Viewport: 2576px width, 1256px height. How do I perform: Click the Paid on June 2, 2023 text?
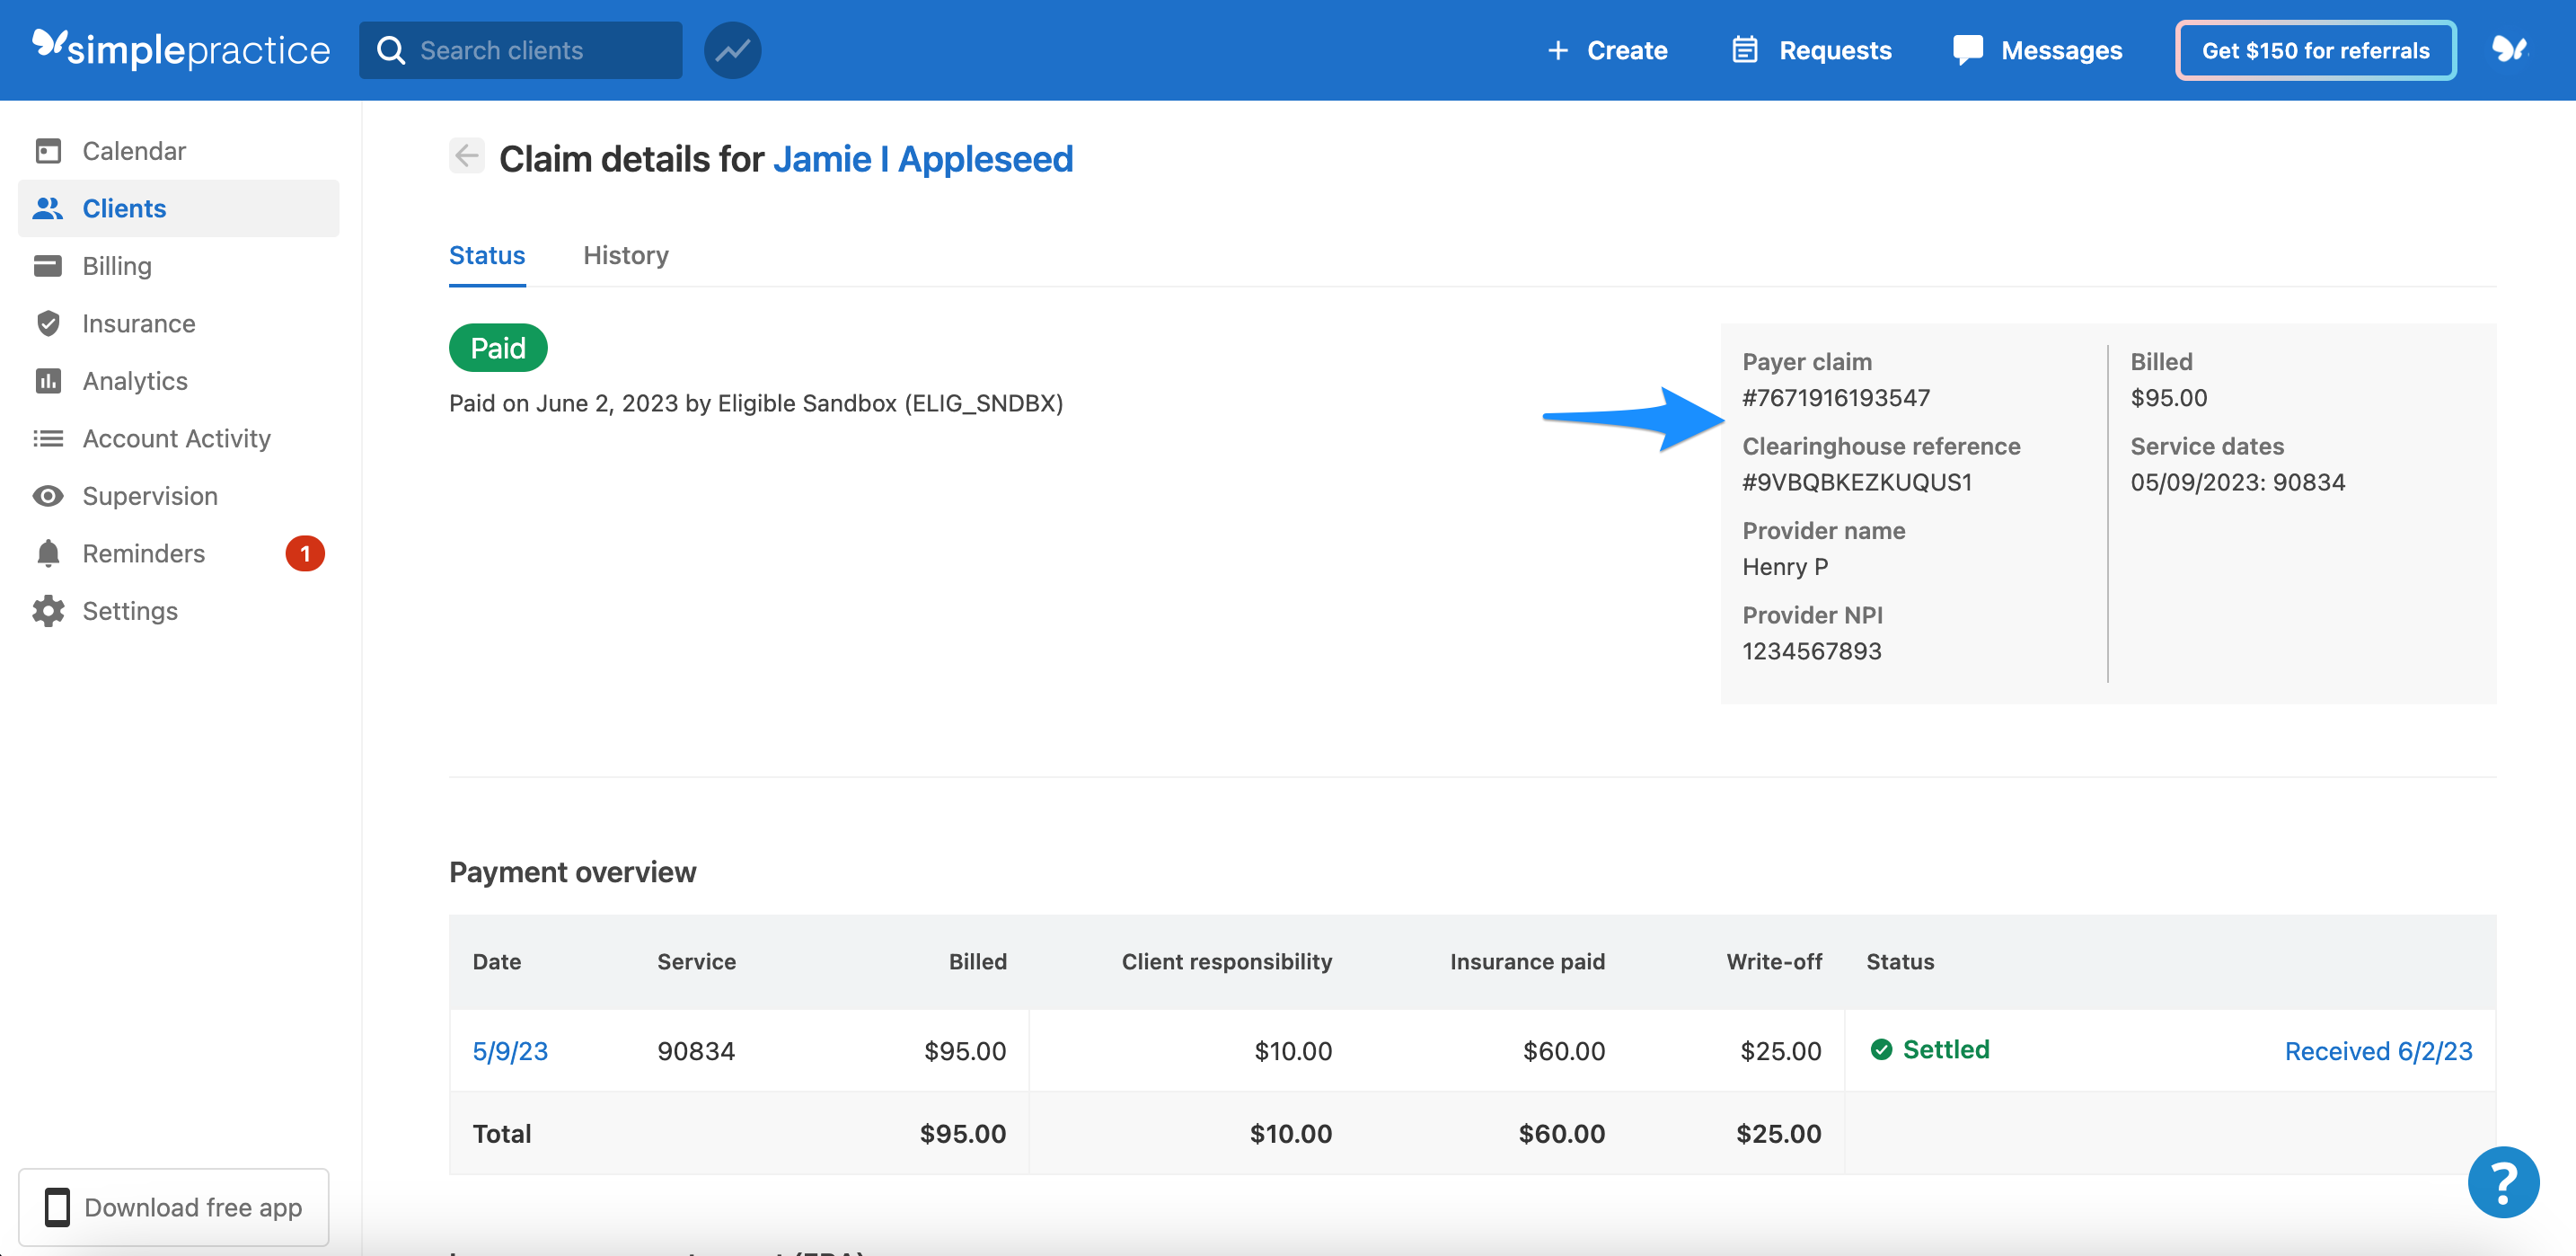pos(756,403)
